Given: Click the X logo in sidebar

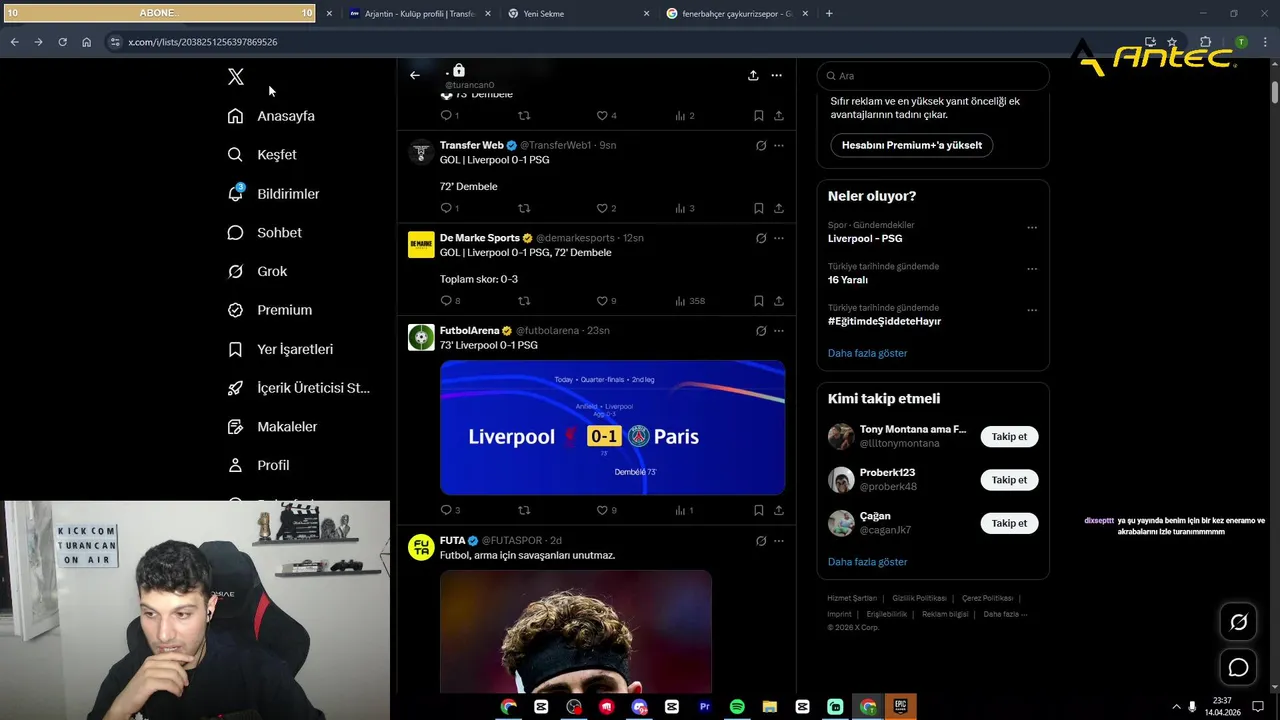Looking at the screenshot, I should [236, 77].
